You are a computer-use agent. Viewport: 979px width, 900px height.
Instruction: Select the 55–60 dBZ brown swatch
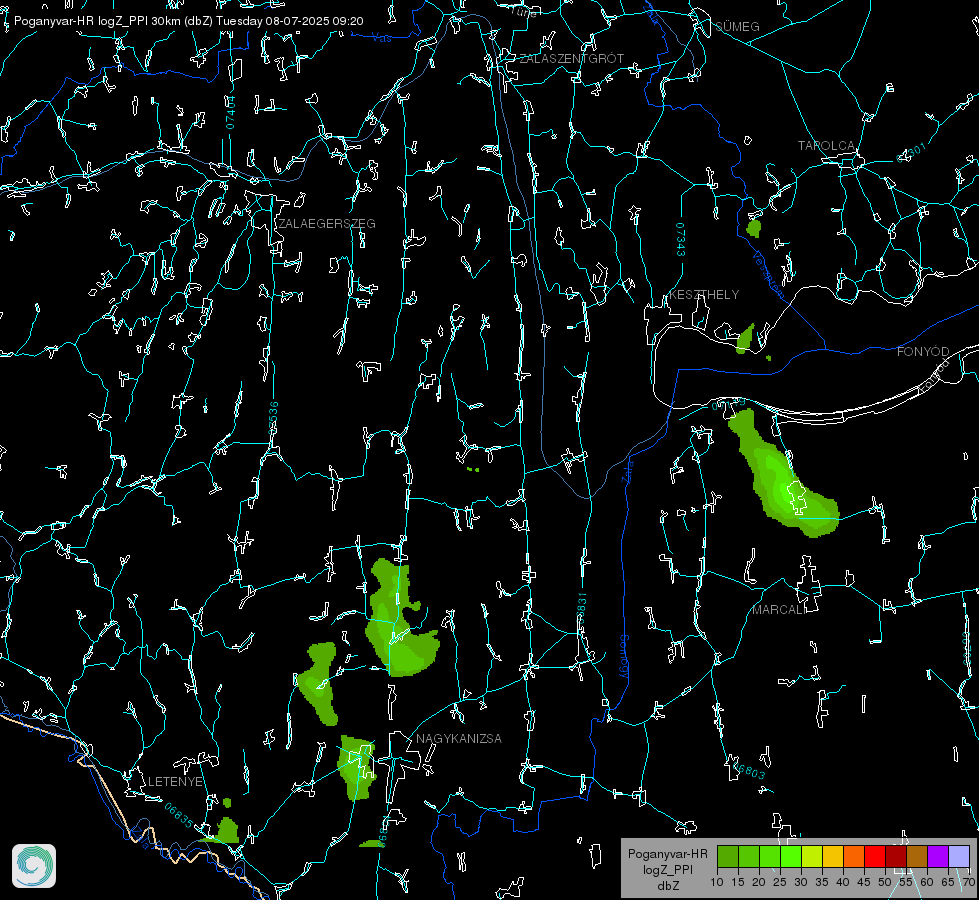click(x=917, y=856)
